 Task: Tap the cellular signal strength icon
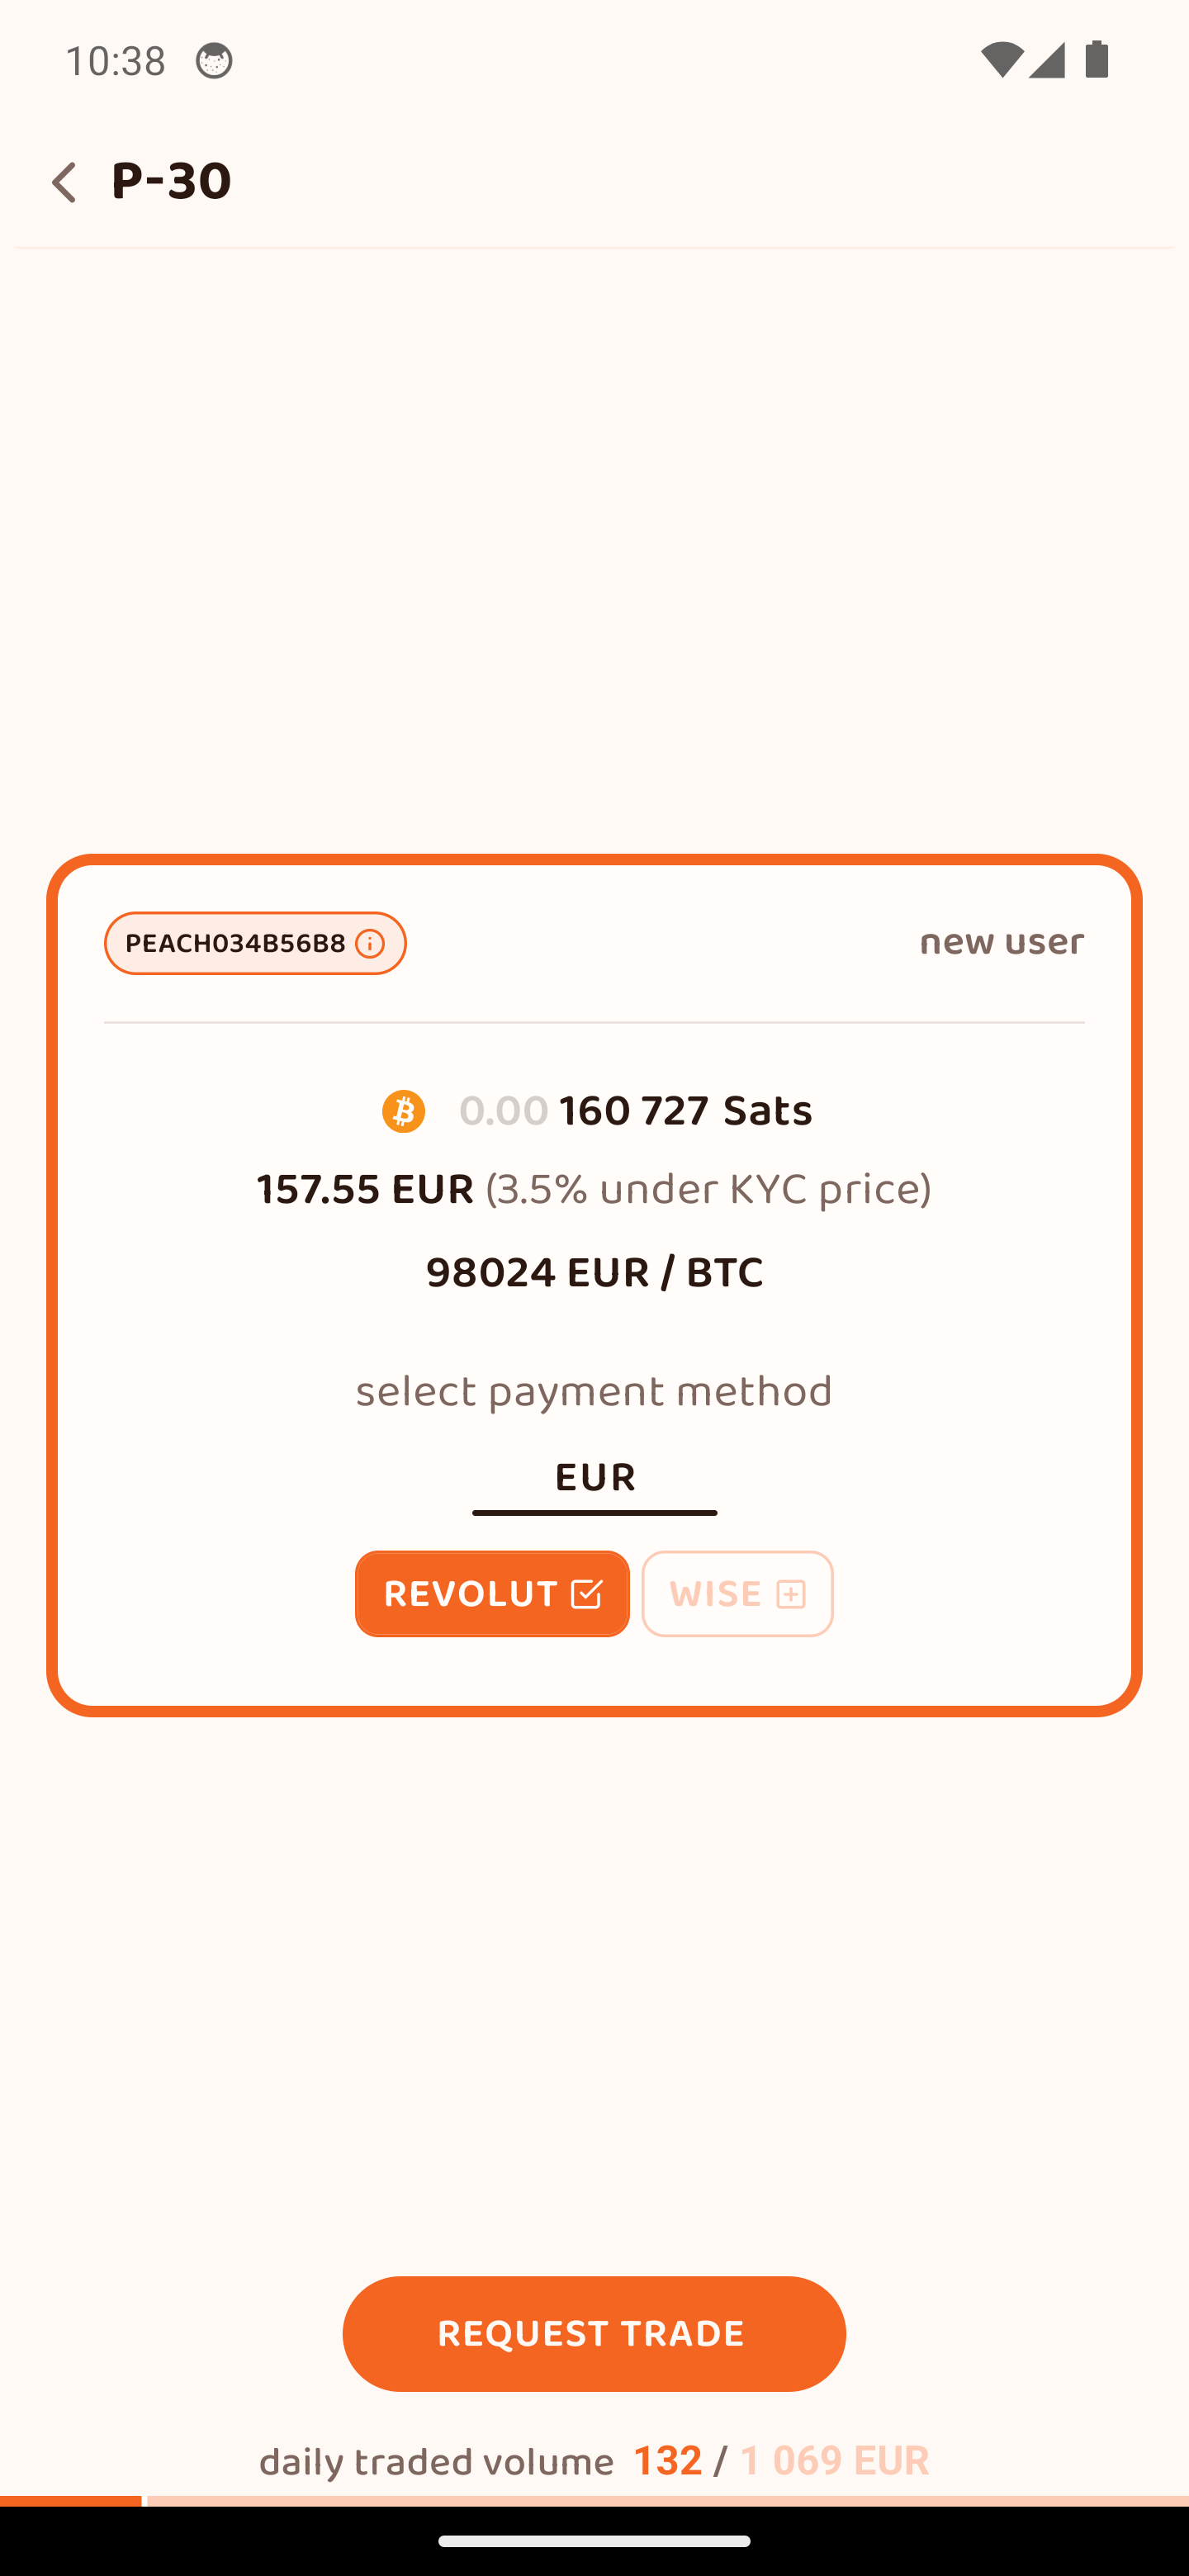coord(1046,60)
